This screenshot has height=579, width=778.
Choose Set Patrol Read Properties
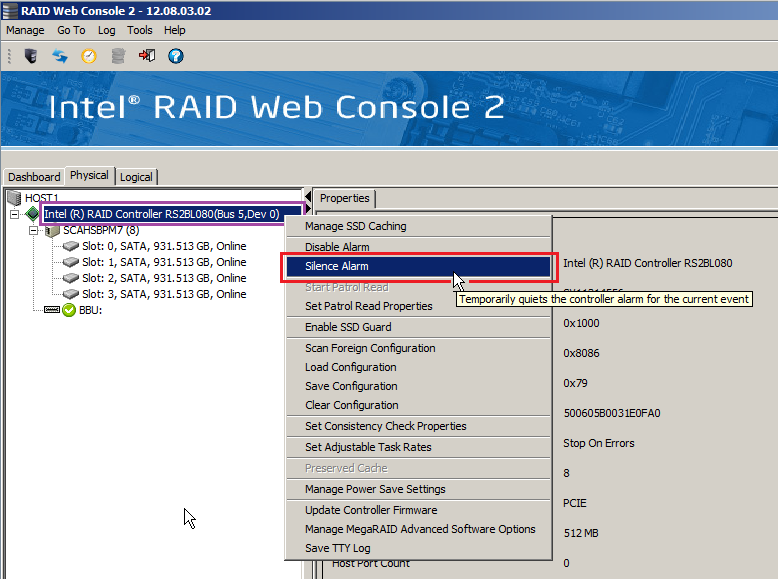pos(418,306)
